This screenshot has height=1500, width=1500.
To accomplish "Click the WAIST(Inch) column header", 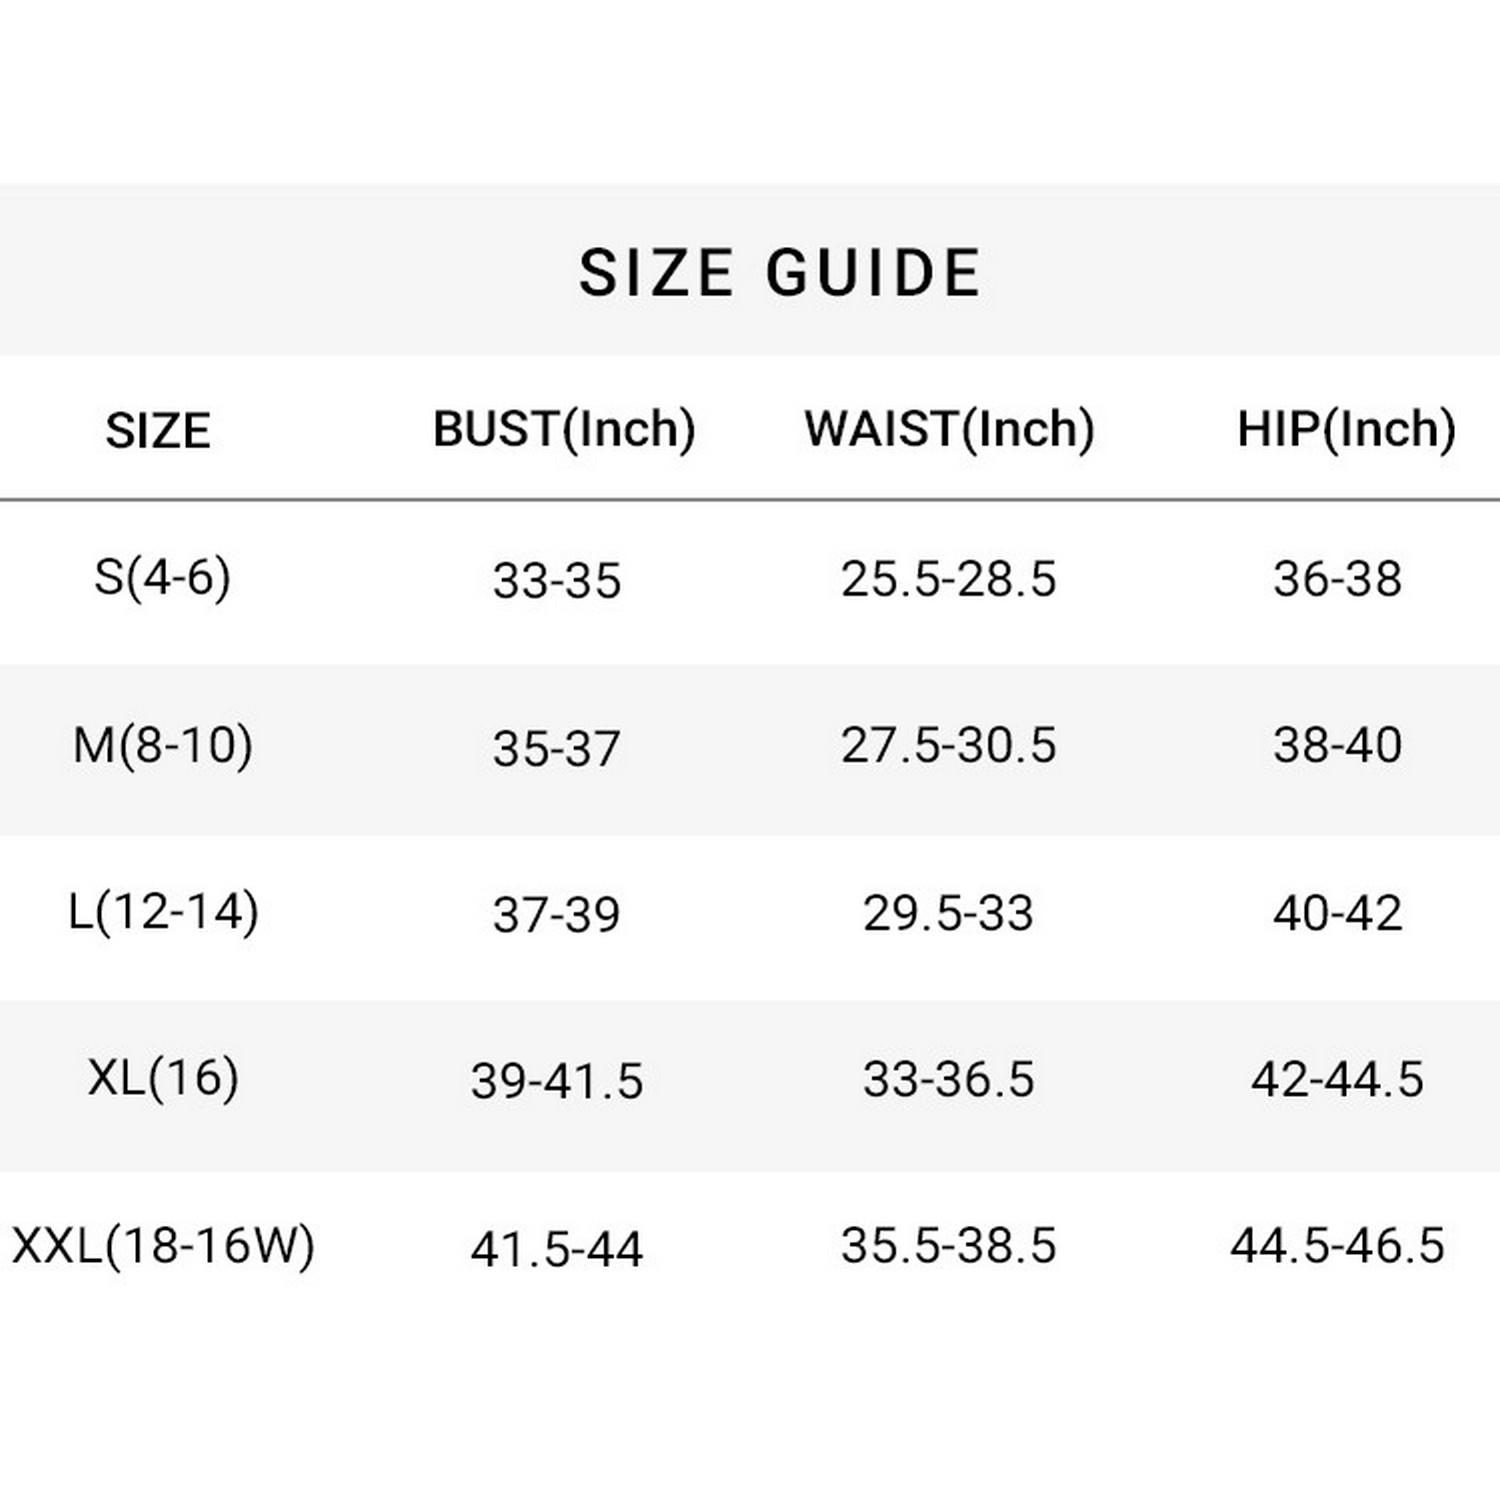I will pos(949,429).
